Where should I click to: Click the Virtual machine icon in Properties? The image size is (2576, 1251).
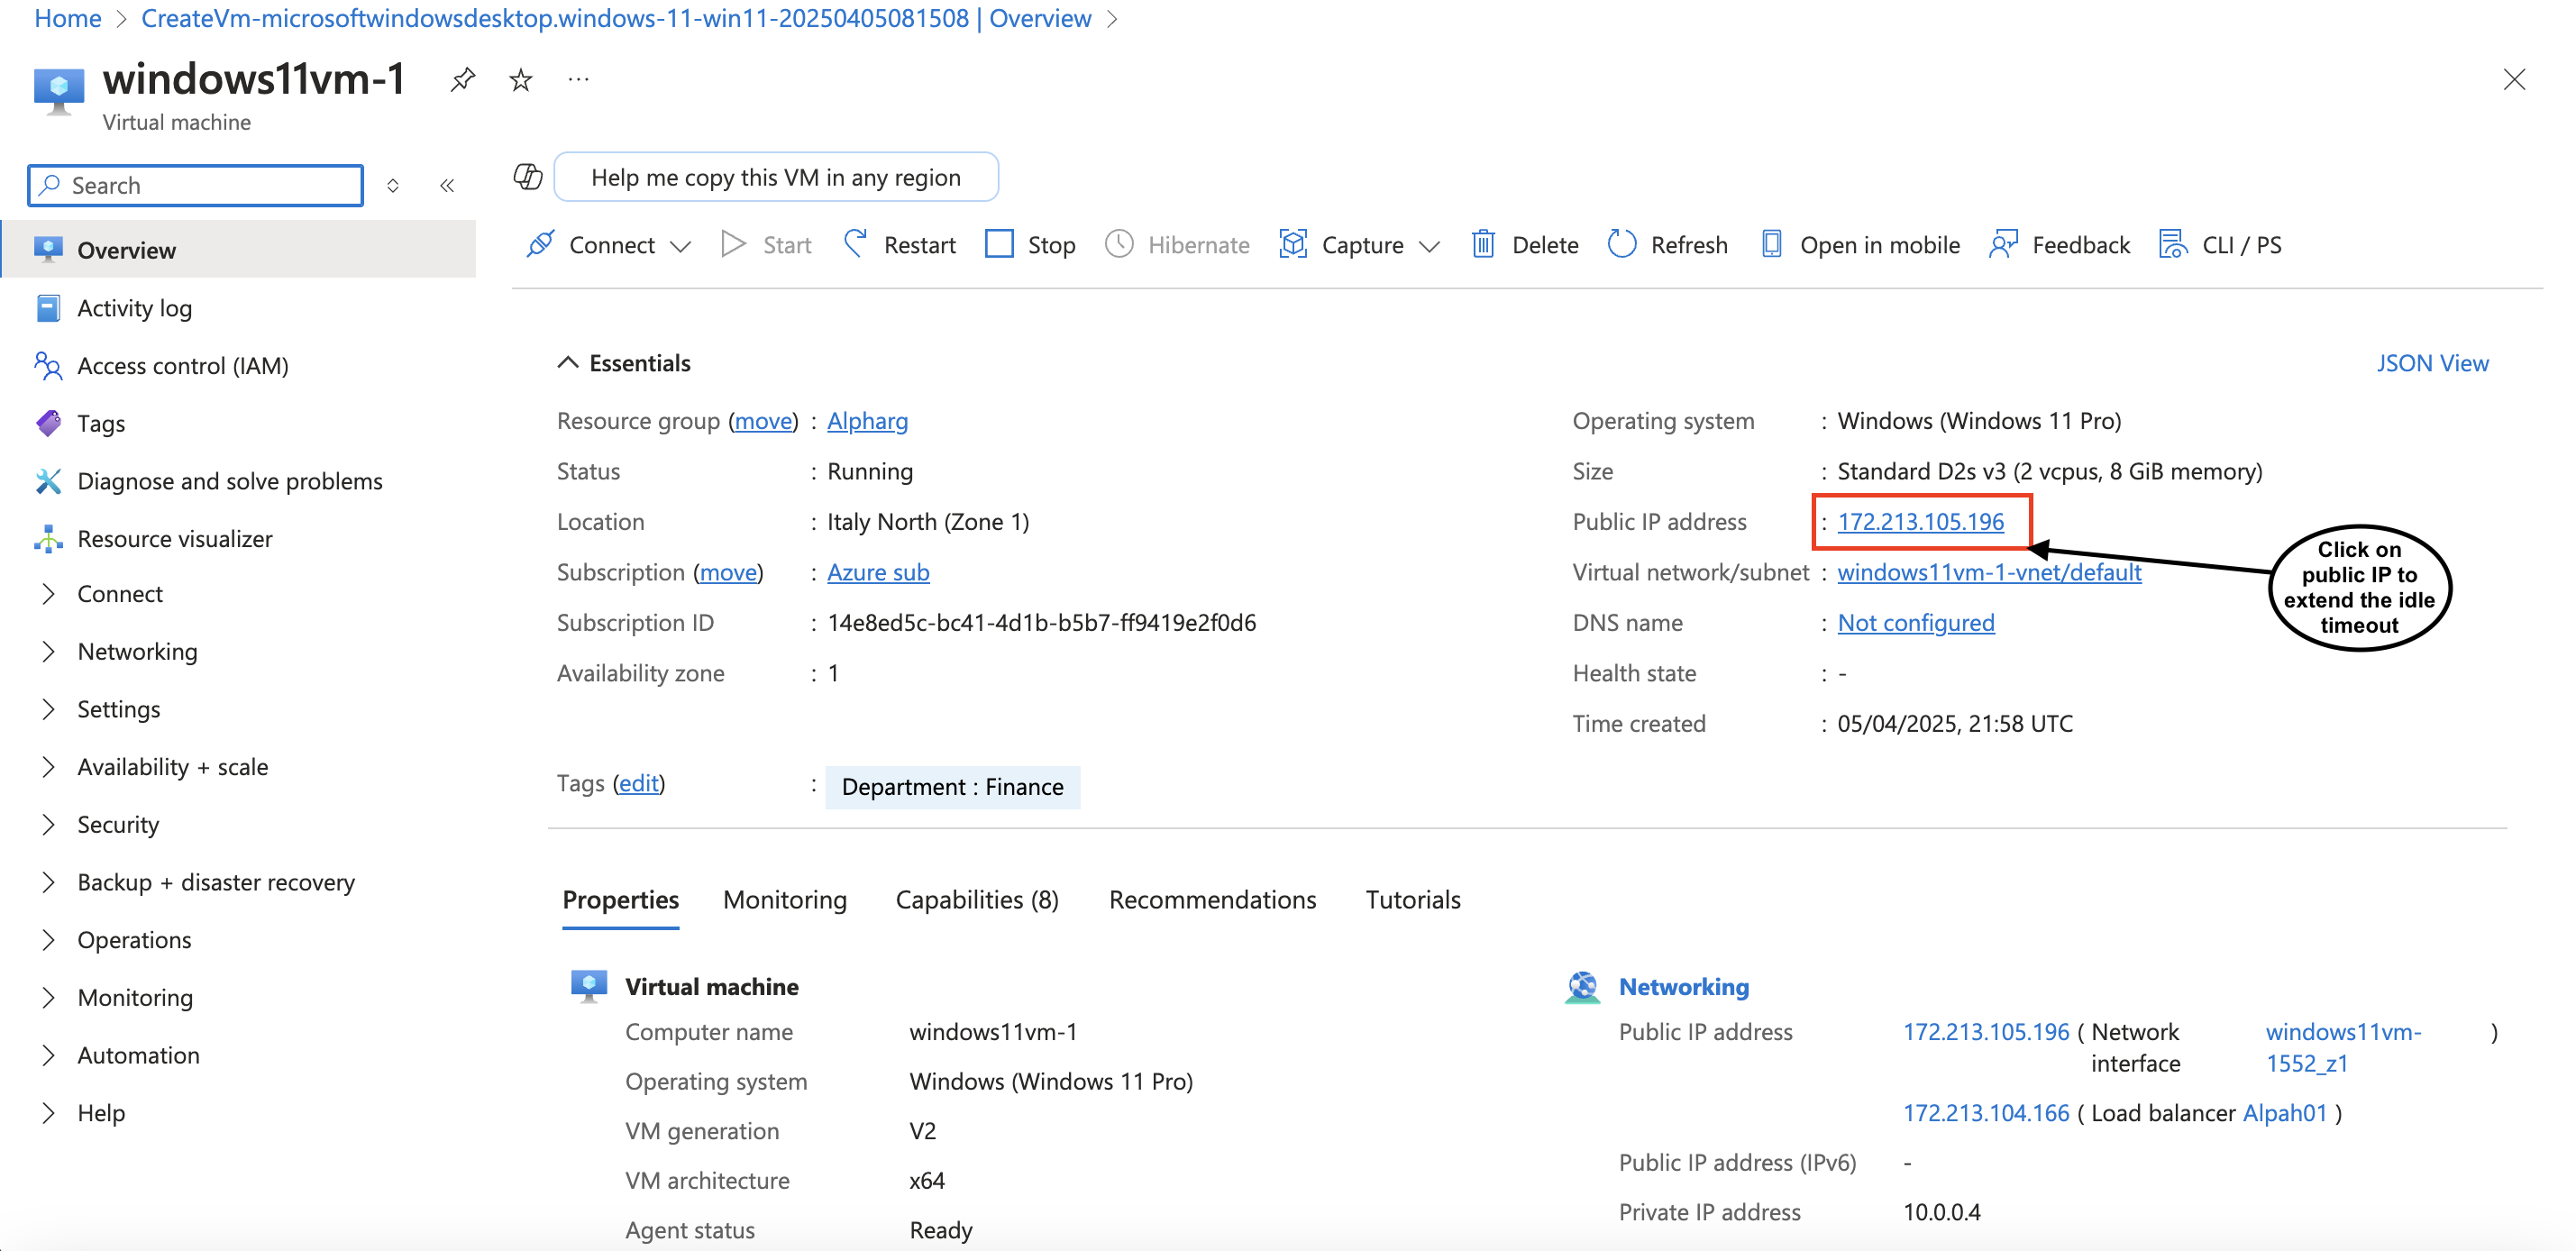point(589,986)
